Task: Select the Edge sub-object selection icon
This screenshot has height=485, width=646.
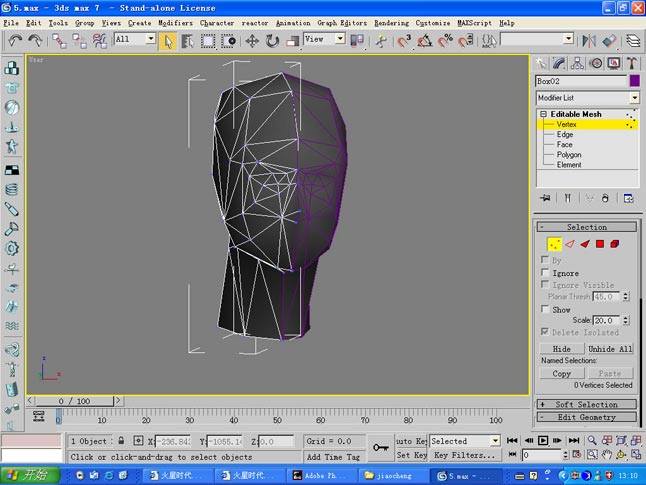Action: click(x=570, y=244)
